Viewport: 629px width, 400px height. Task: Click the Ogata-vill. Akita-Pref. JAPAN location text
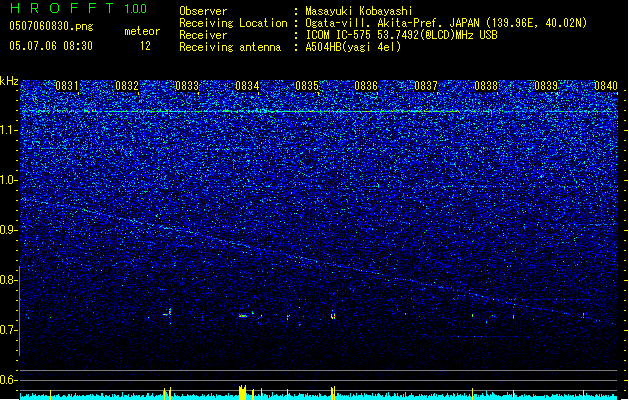click(x=446, y=23)
